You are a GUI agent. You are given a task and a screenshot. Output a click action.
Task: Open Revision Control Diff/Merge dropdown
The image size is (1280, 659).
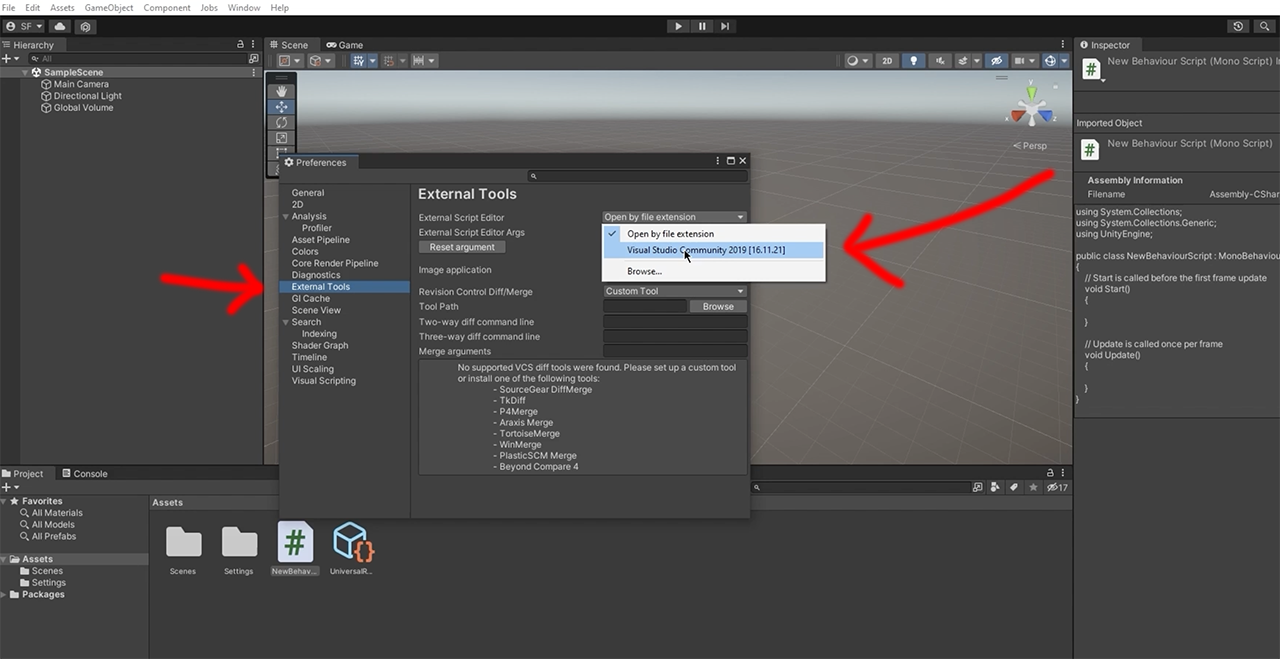(674, 291)
